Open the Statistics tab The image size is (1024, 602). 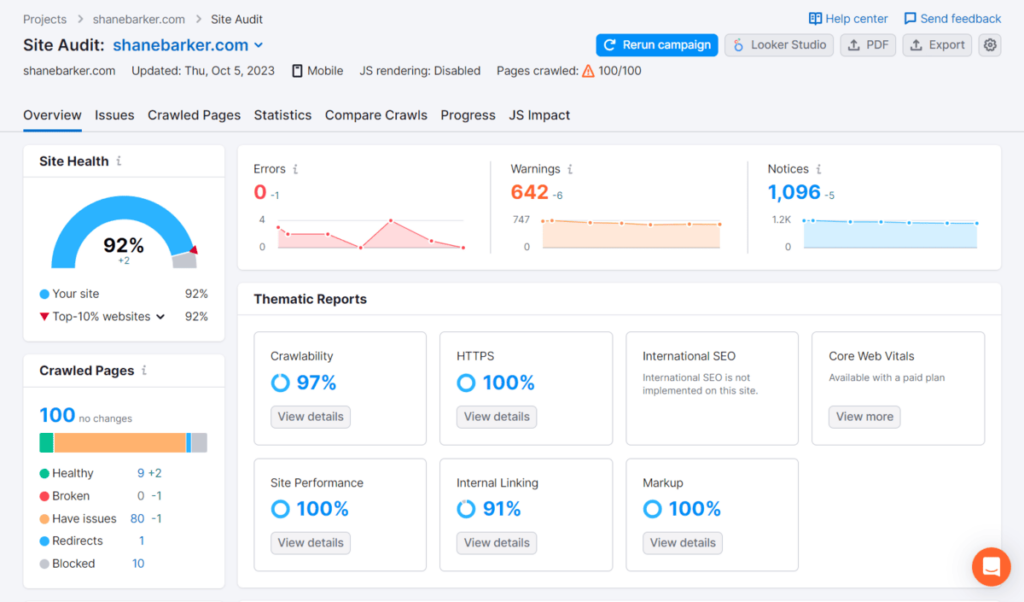click(x=283, y=115)
